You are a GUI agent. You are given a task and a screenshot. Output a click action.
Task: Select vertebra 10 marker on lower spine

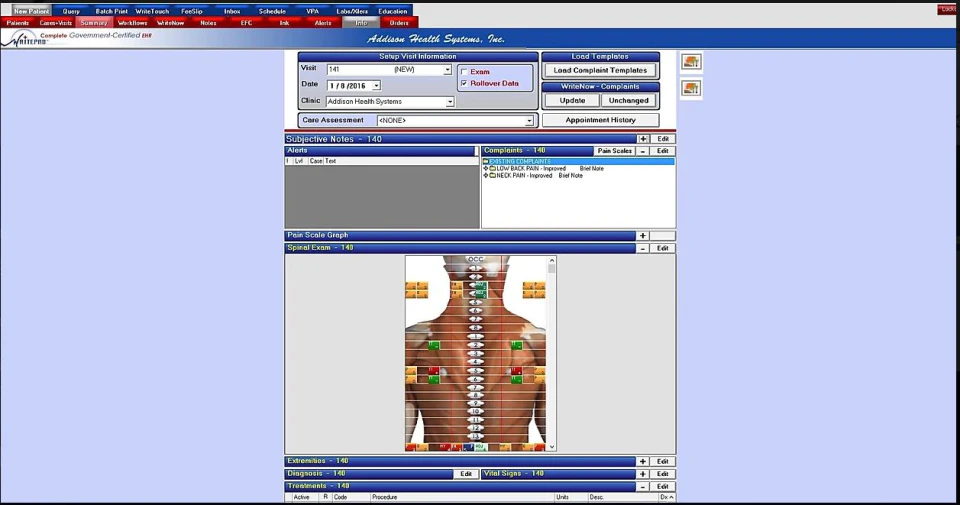pyautogui.click(x=476, y=412)
